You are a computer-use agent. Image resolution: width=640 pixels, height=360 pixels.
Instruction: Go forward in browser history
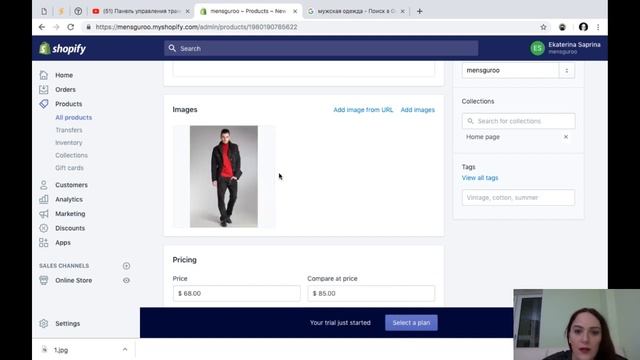(x=56, y=27)
